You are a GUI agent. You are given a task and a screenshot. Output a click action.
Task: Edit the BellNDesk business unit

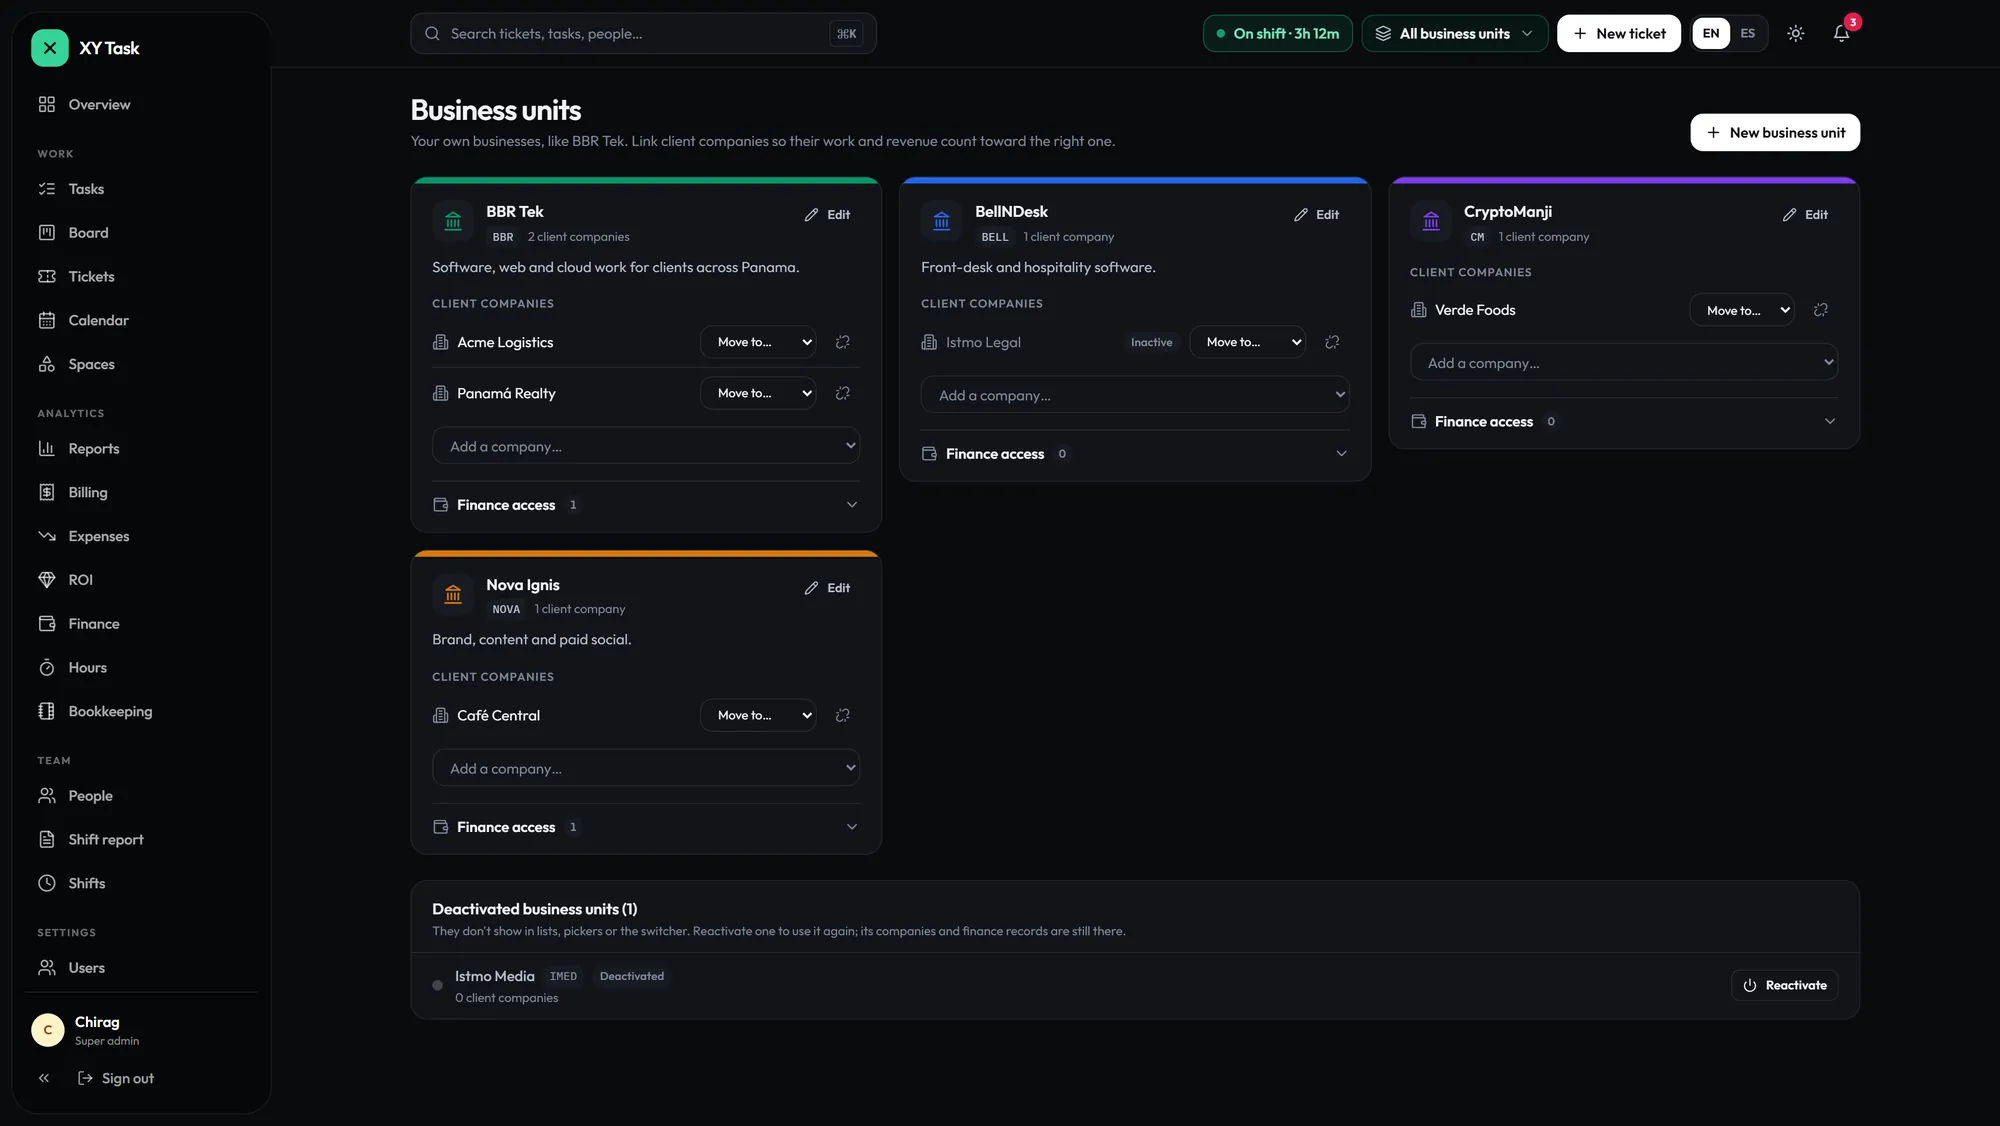1316,215
